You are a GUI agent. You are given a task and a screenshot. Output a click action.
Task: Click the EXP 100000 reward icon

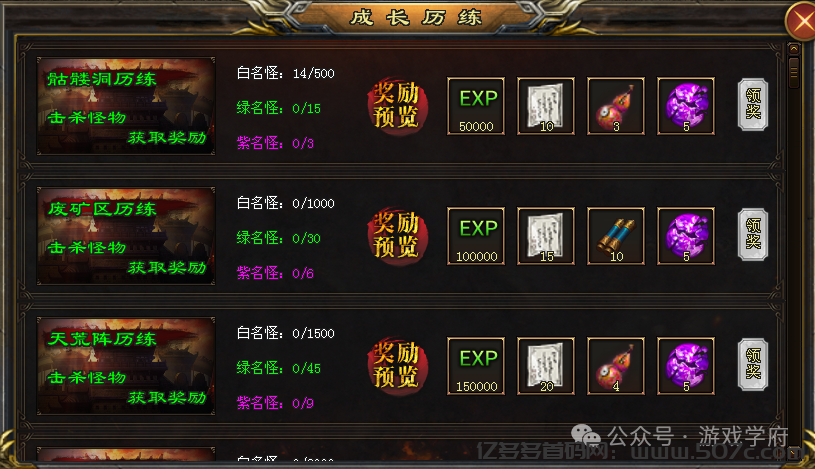click(476, 236)
